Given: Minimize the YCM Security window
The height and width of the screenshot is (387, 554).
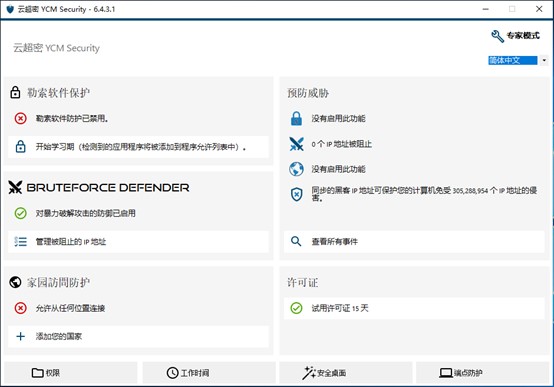Looking at the screenshot, I should pos(486,9).
